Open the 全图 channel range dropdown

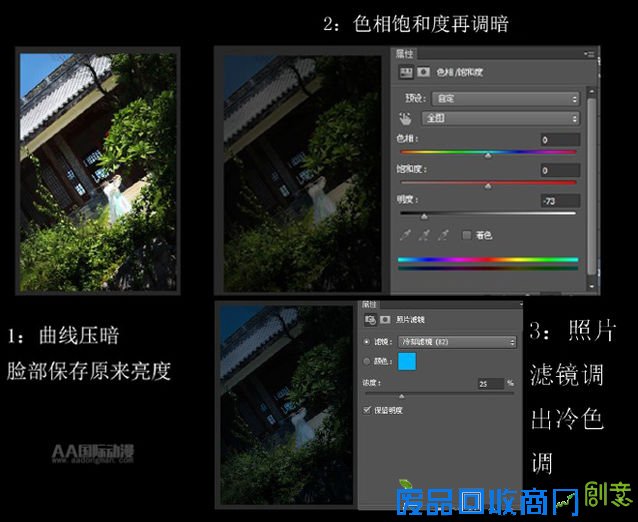(501, 118)
